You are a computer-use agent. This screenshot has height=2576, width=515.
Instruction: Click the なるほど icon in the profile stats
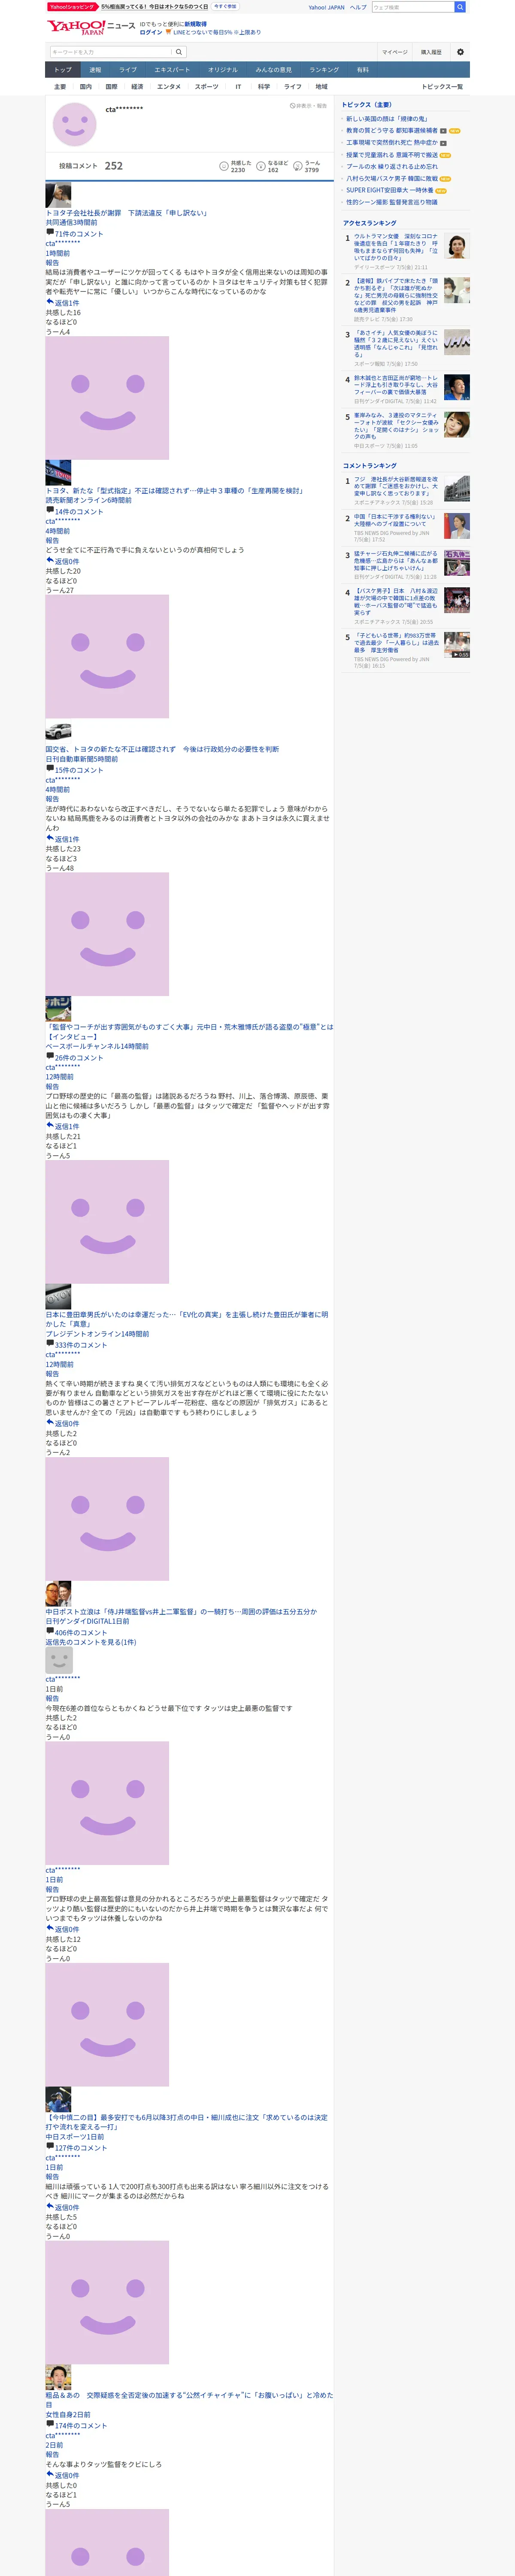(261, 166)
